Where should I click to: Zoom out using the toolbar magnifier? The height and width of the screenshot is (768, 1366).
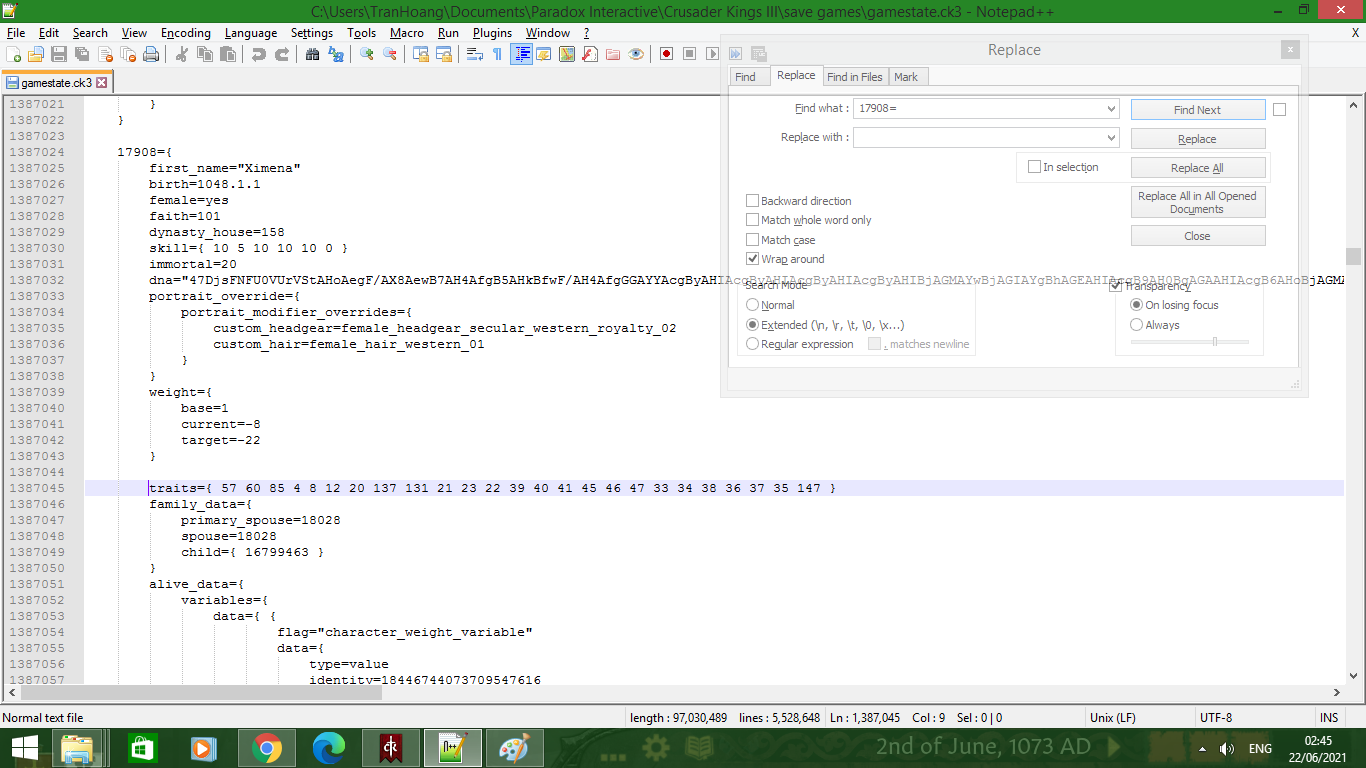[x=390, y=54]
